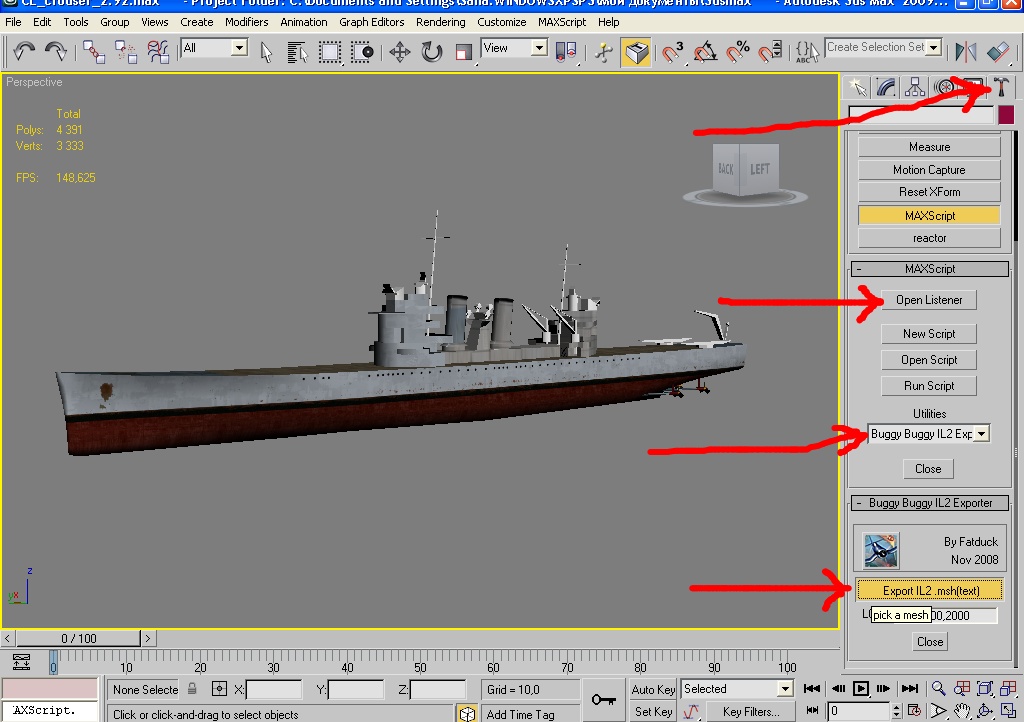Click the Select Object arrow tool
The height and width of the screenshot is (722, 1024).
(266, 51)
